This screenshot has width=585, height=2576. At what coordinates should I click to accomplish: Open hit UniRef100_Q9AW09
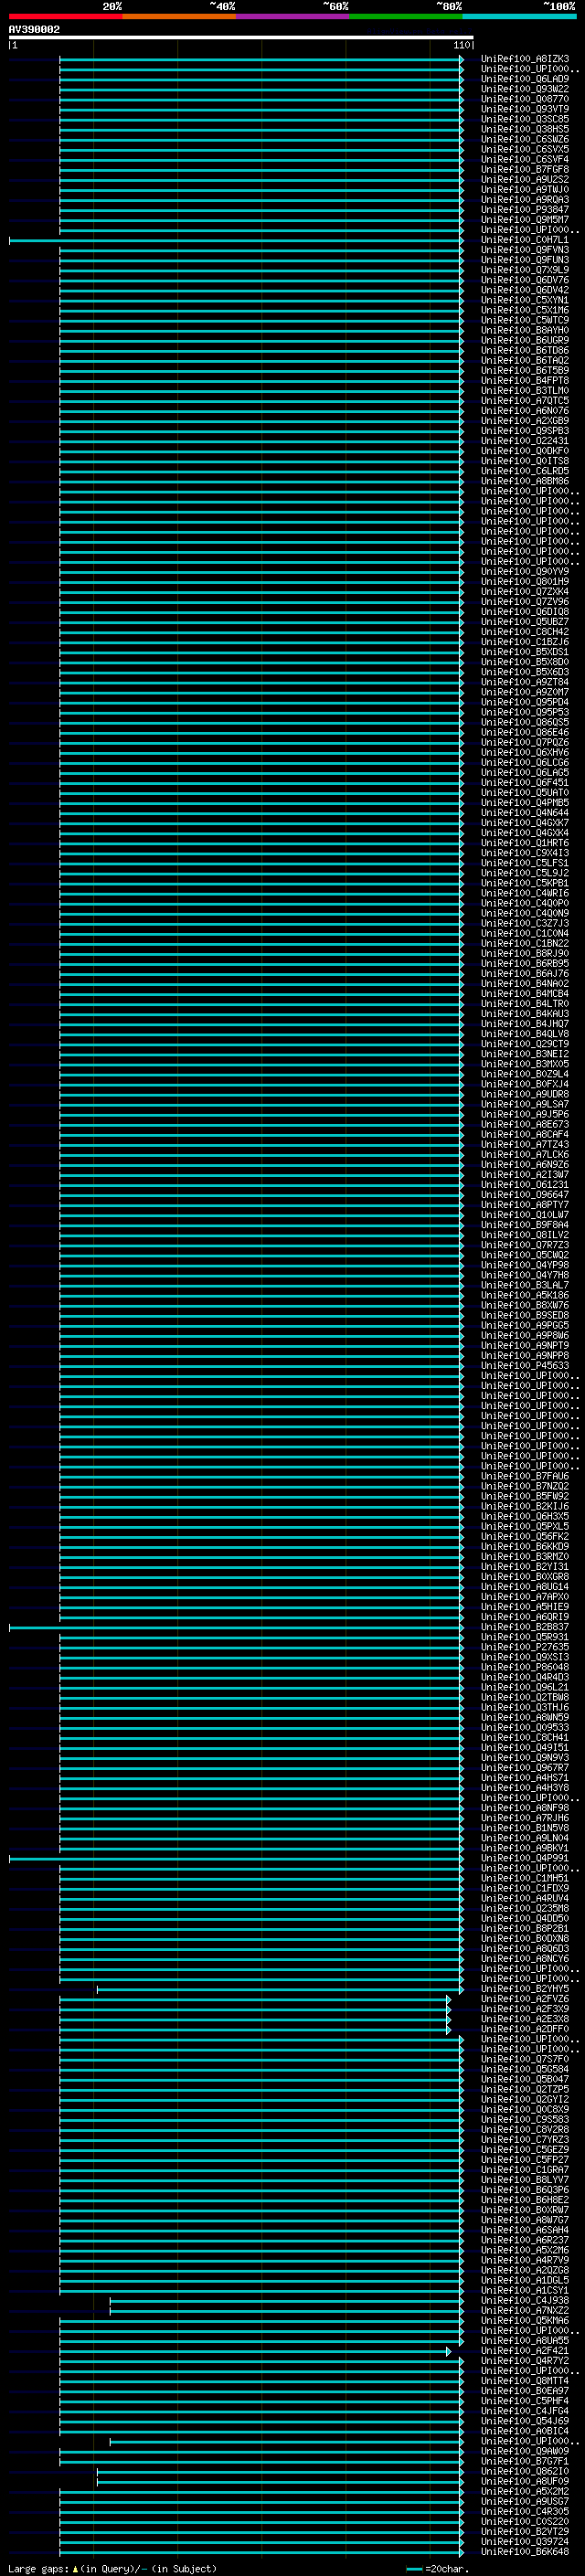[525, 2451]
